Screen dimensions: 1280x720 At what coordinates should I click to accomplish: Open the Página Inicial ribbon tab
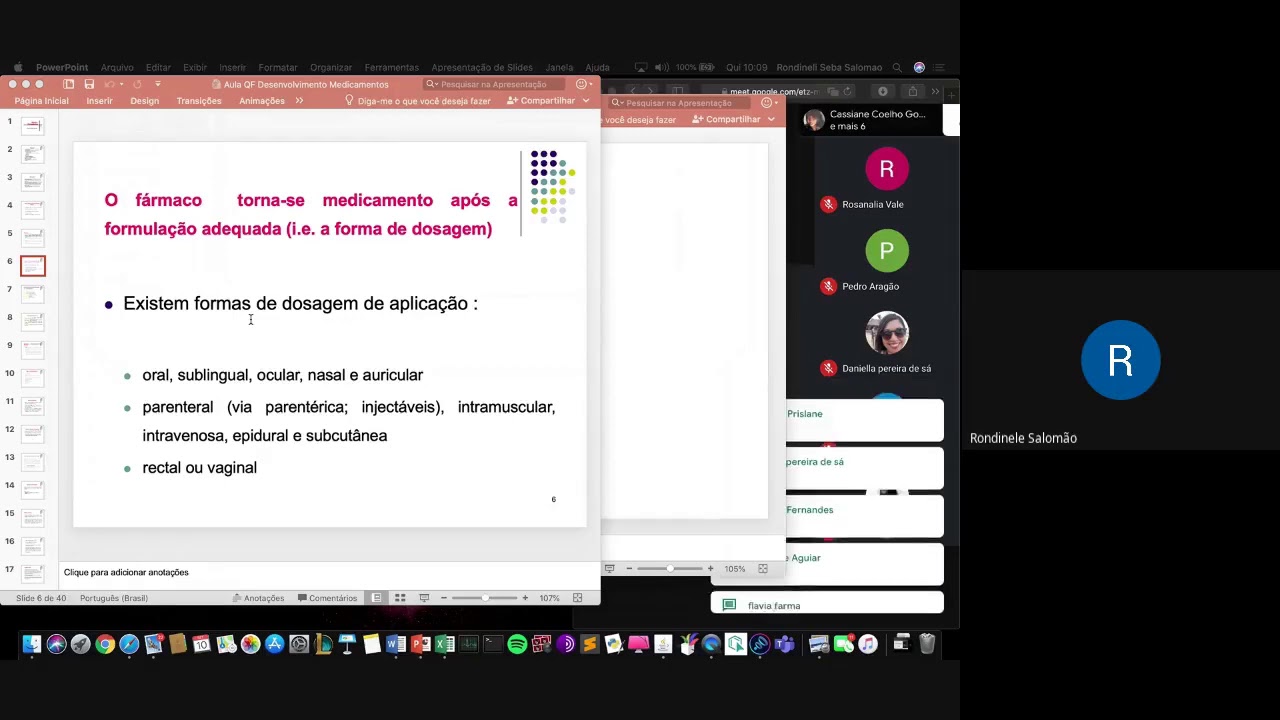41,101
